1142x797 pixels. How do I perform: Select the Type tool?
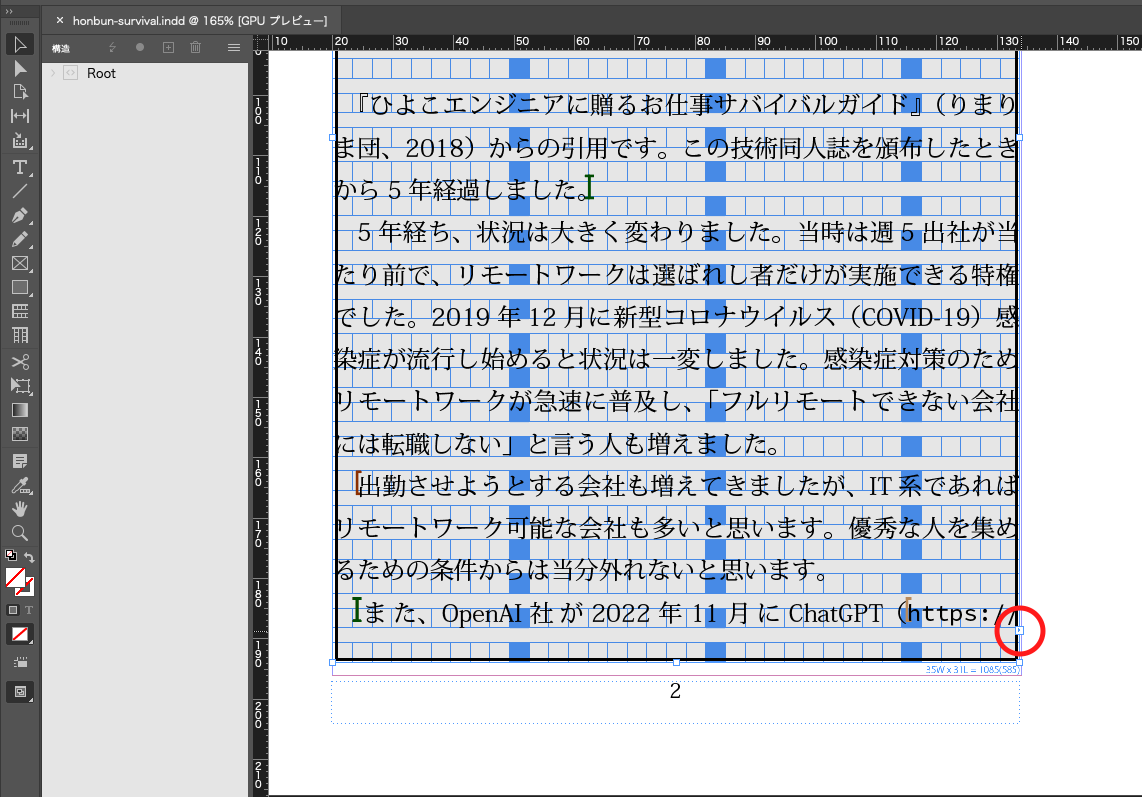[x=20, y=168]
